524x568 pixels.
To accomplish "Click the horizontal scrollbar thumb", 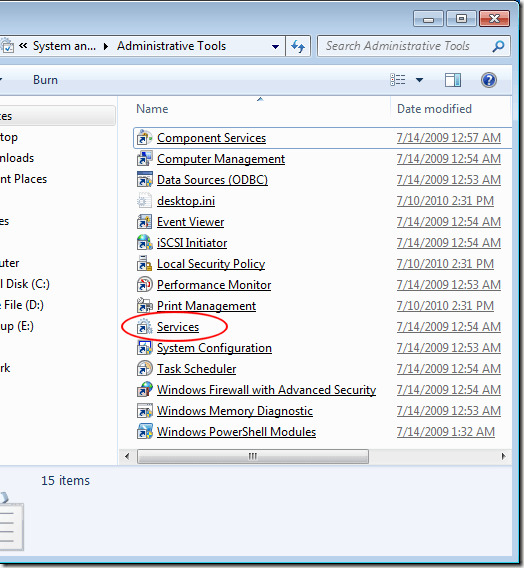I will pyautogui.click(x=253, y=456).
